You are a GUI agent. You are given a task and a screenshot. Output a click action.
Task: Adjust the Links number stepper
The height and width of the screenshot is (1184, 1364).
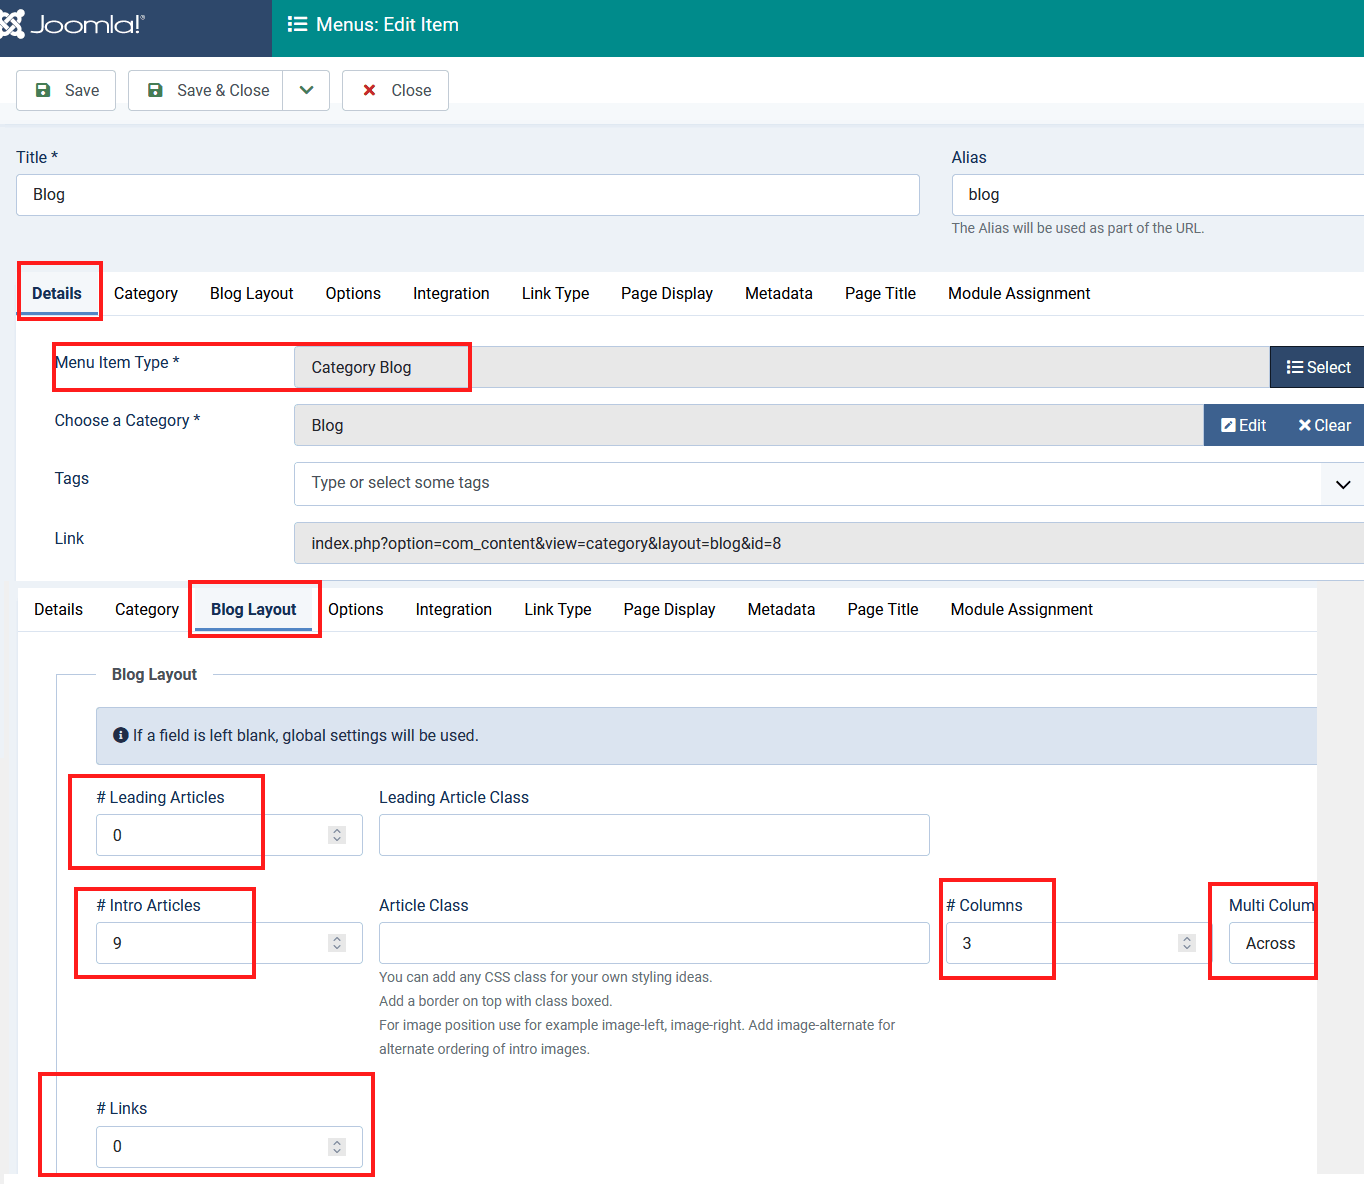tap(337, 1147)
